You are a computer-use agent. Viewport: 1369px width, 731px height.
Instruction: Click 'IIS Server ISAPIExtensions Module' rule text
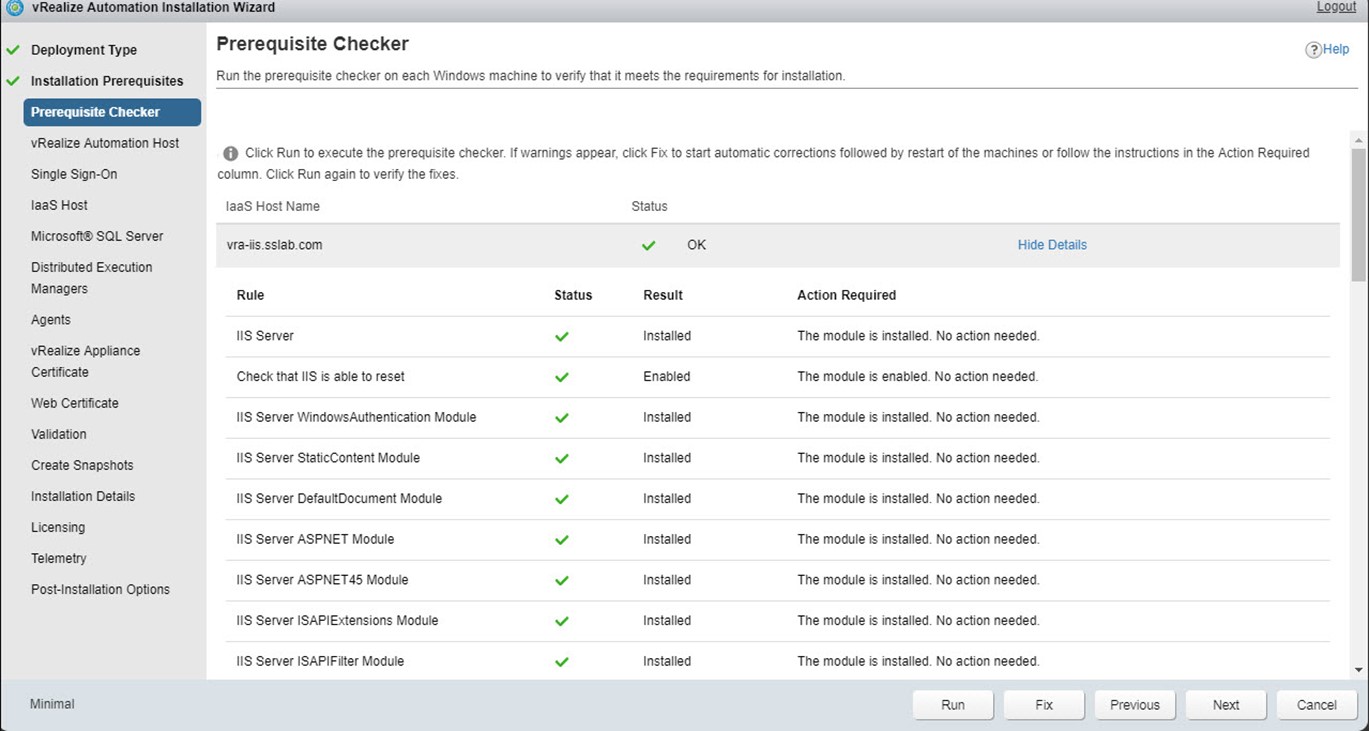click(x=337, y=621)
